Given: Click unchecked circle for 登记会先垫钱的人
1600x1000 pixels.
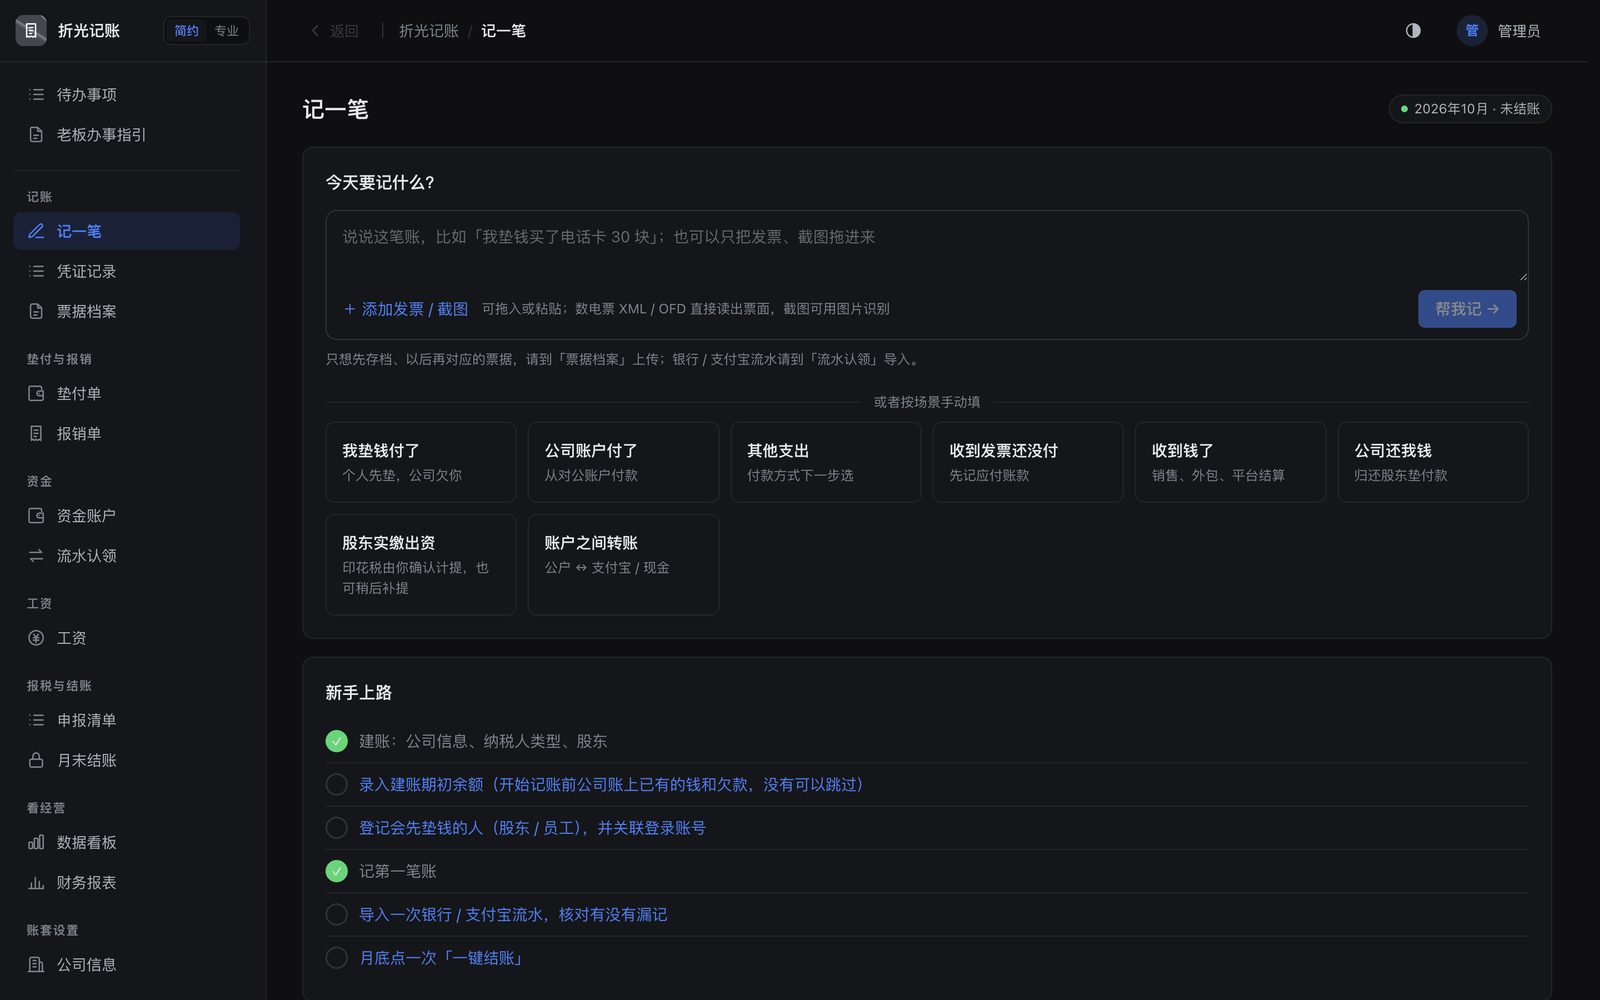Looking at the screenshot, I should (336, 827).
